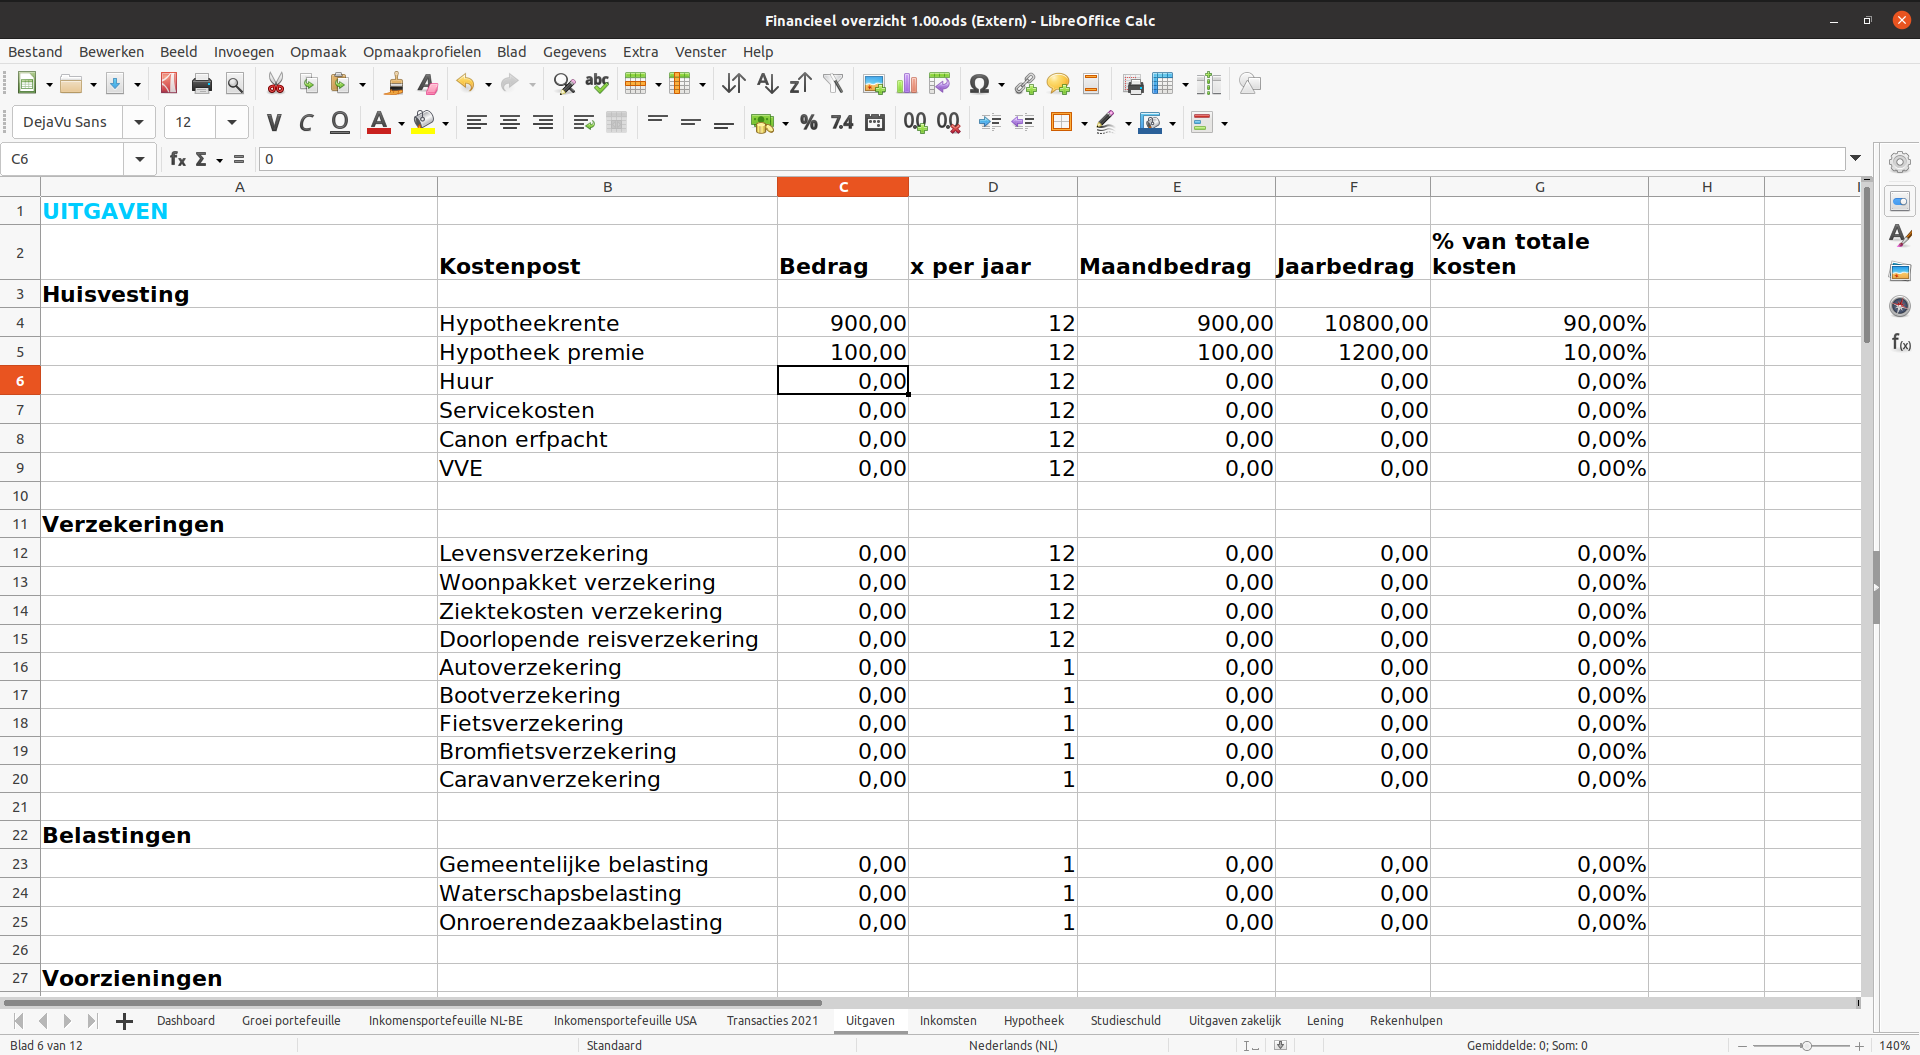Open Paste options dropdown arrow
1920x1055 pixels.
(x=362, y=85)
